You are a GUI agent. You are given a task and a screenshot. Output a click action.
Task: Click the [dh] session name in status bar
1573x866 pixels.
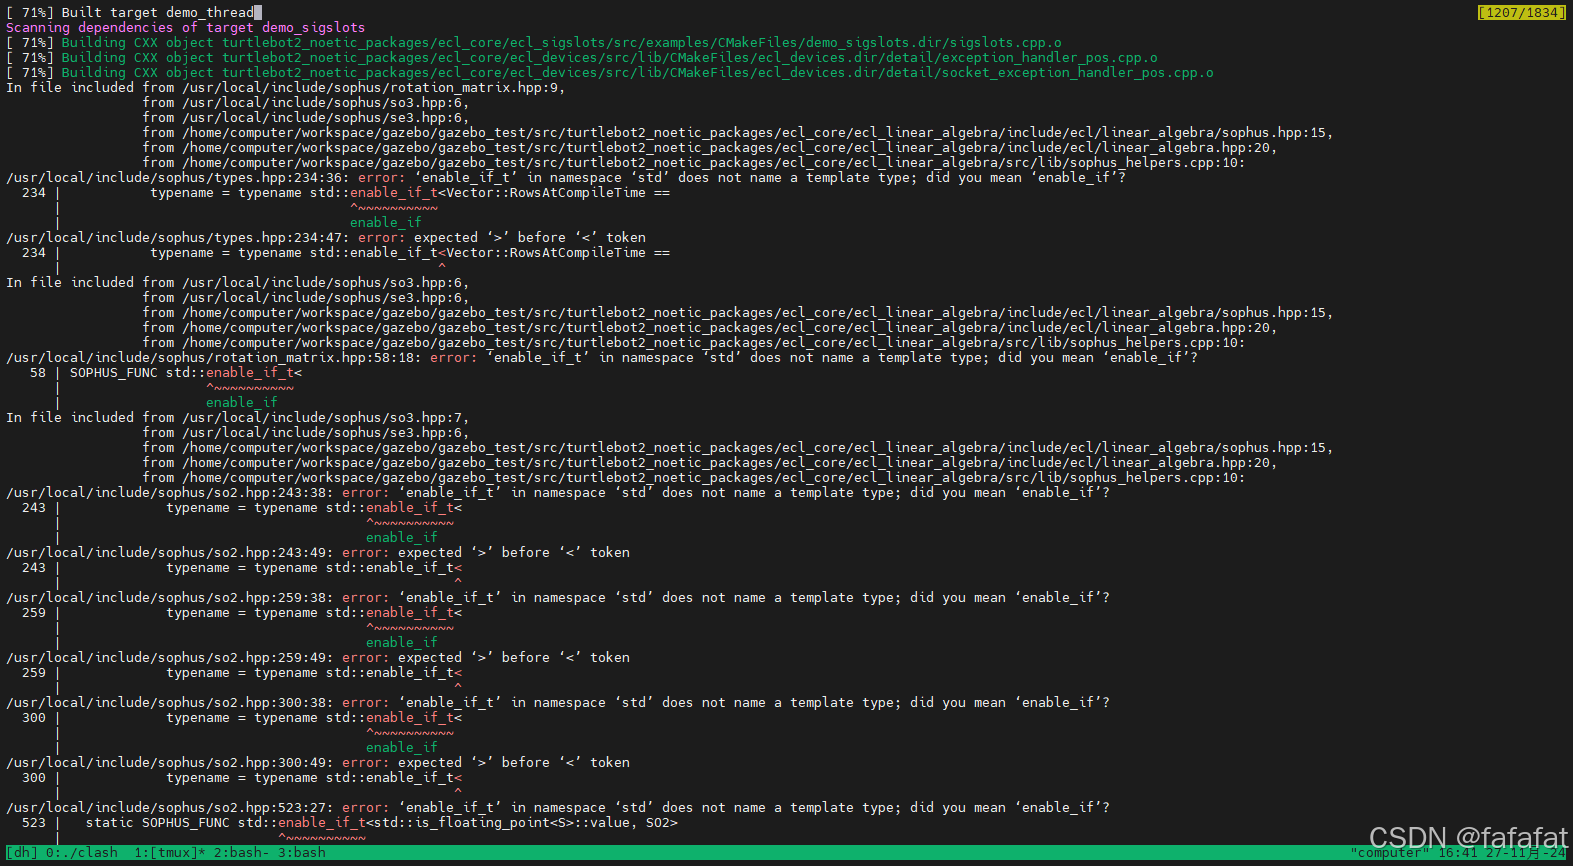(22, 853)
